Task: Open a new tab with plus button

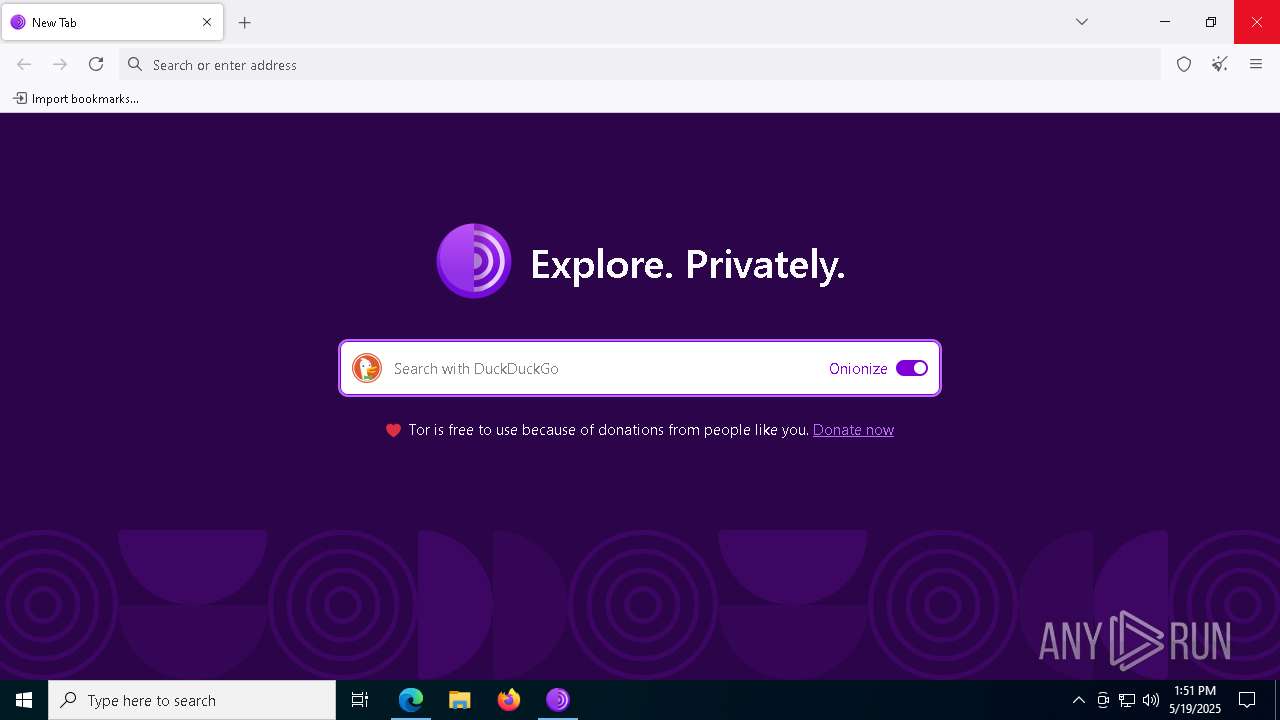Action: coord(245,22)
